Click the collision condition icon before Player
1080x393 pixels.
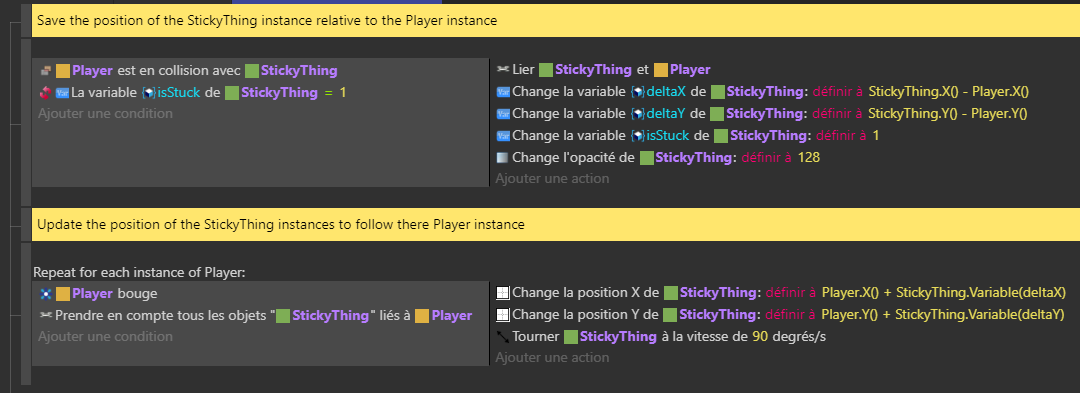(45, 70)
